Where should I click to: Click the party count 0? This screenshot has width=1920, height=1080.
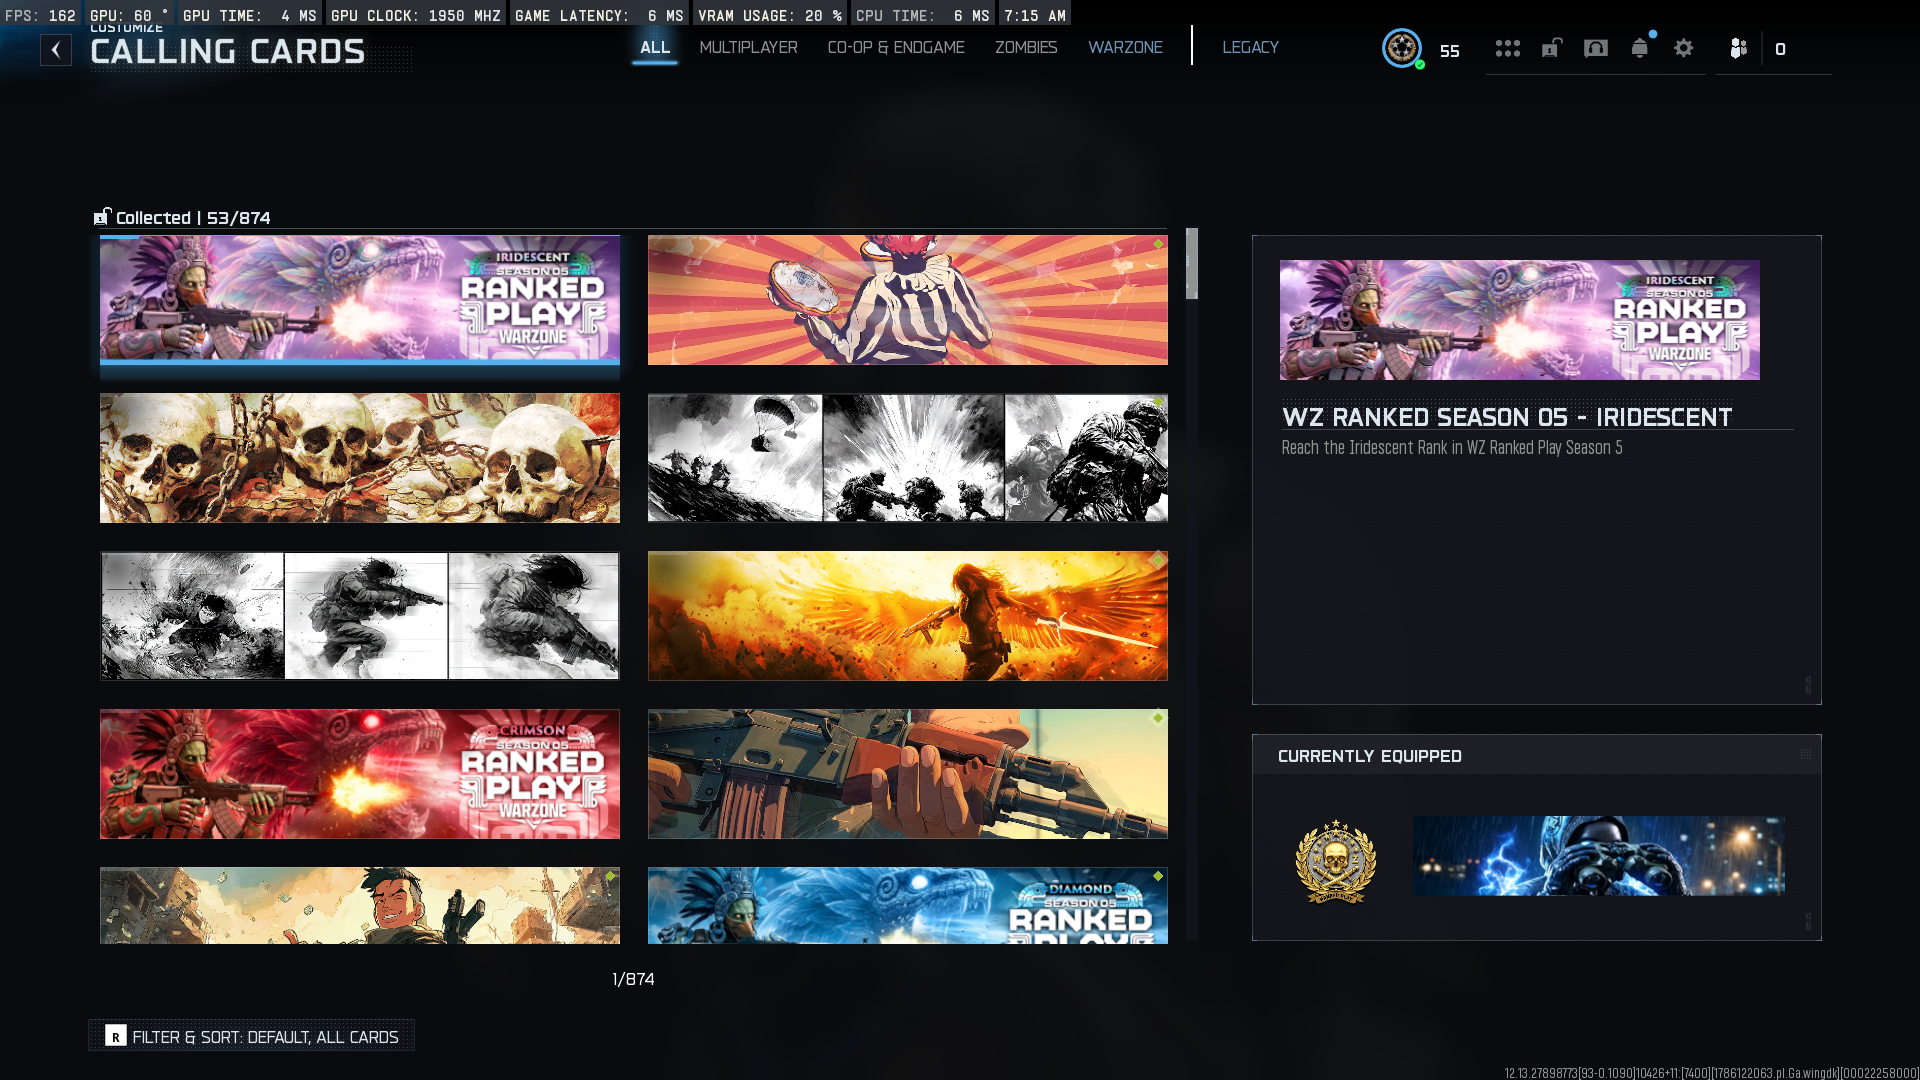coord(1780,49)
